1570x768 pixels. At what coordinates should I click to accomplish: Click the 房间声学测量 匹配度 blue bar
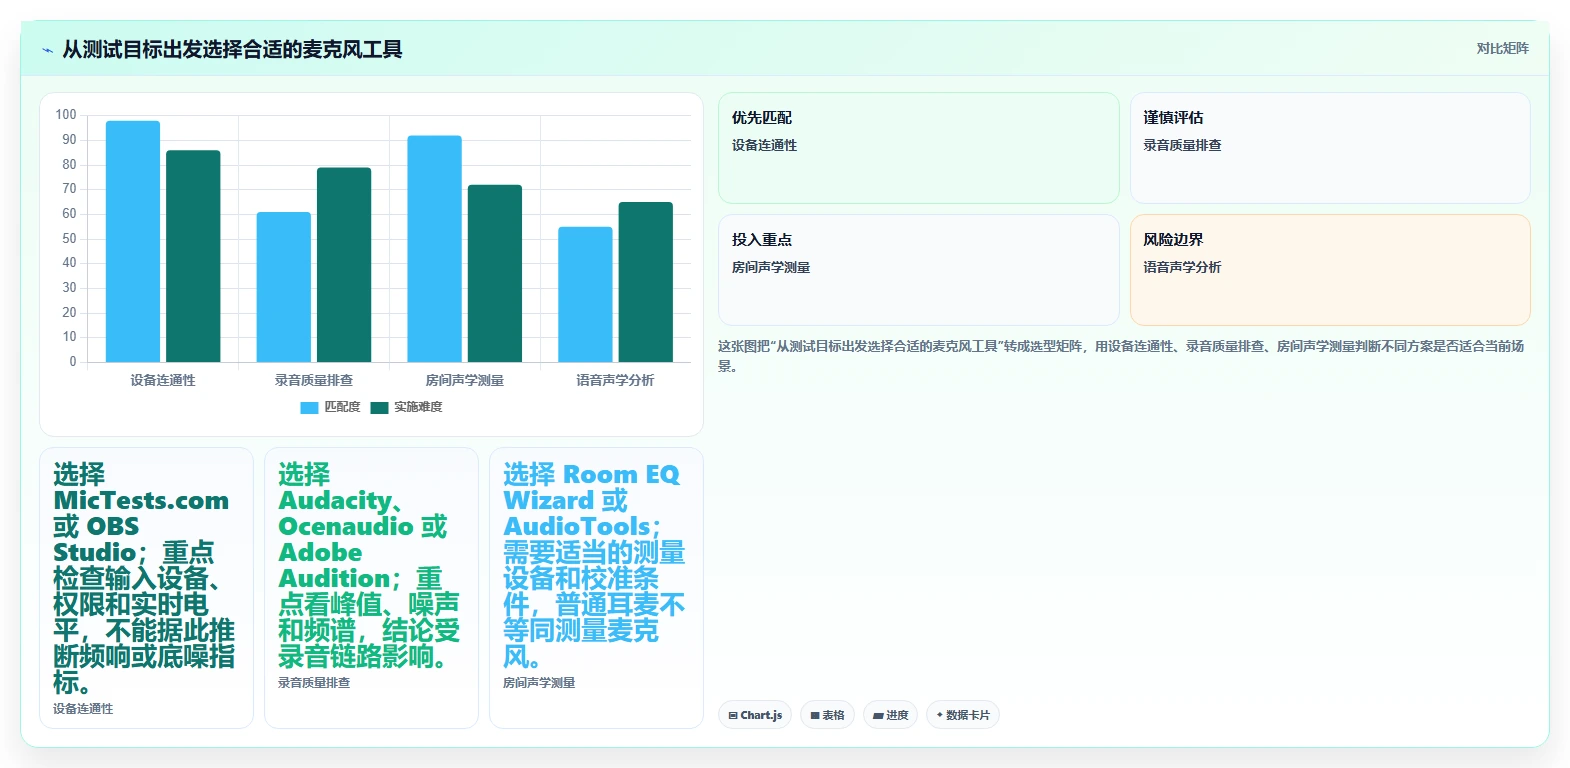434,249
